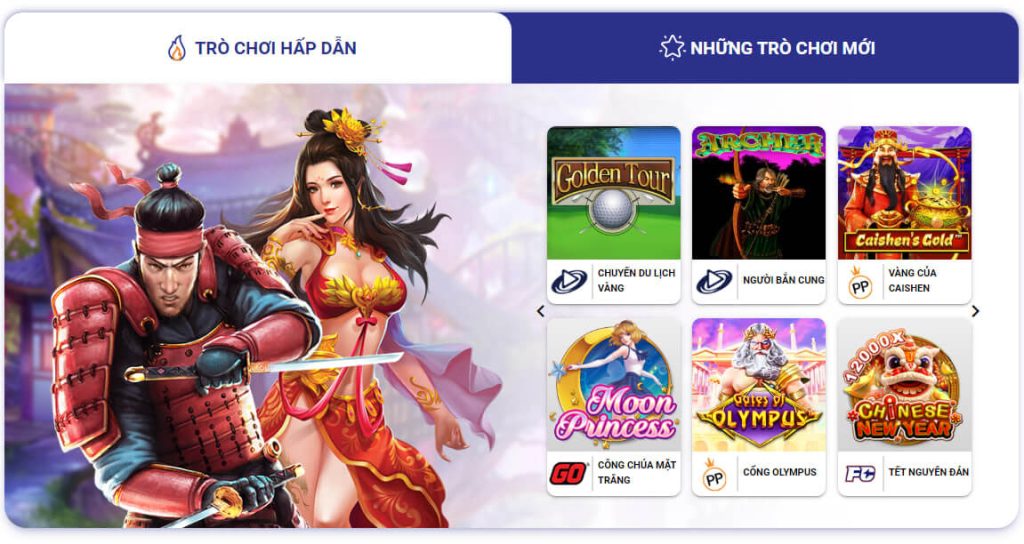The height and width of the screenshot is (544, 1024).
Task: Click the star icon in the new games tab
Action: (672, 47)
